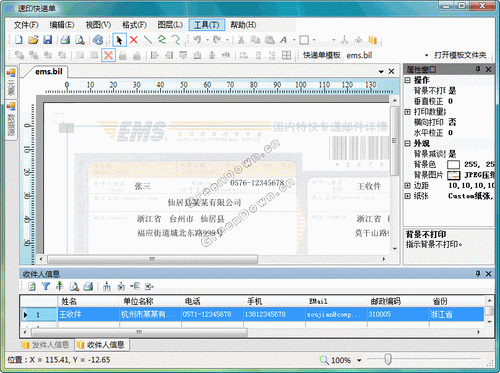Screen dimensions: 500x373
Task: Click the 背景色 white color swatch
Action: (x=453, y=164)
